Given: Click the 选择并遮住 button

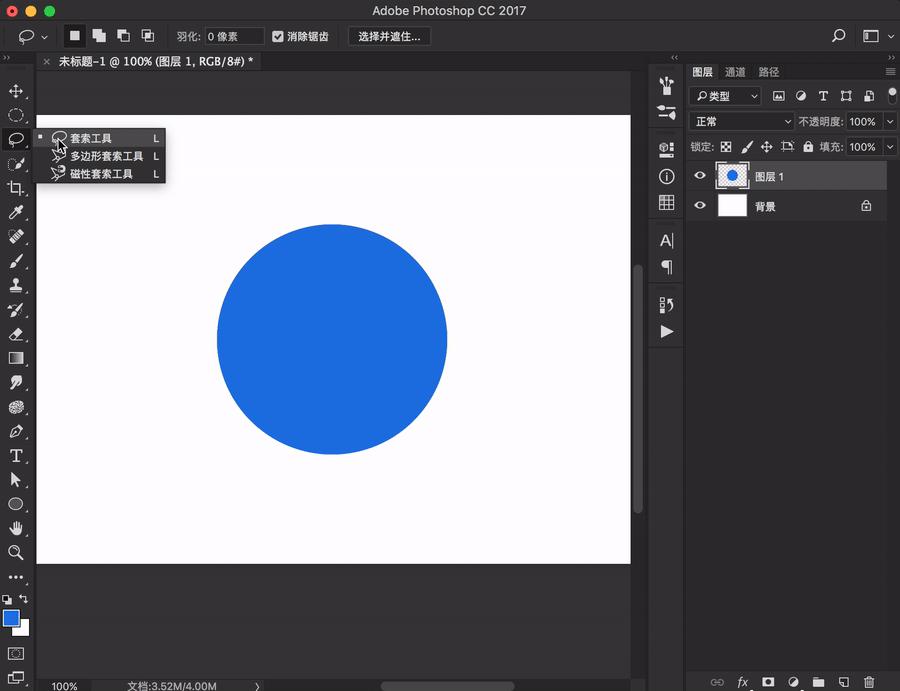Looking at the screenshot, I should (389, 36).
